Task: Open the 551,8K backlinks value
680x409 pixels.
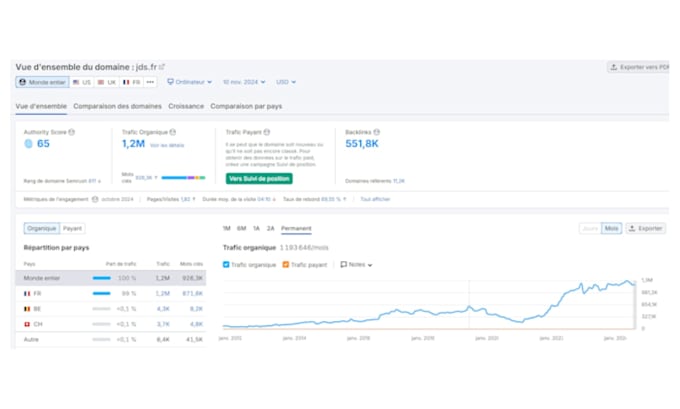Action: click(x=362, y=144)
